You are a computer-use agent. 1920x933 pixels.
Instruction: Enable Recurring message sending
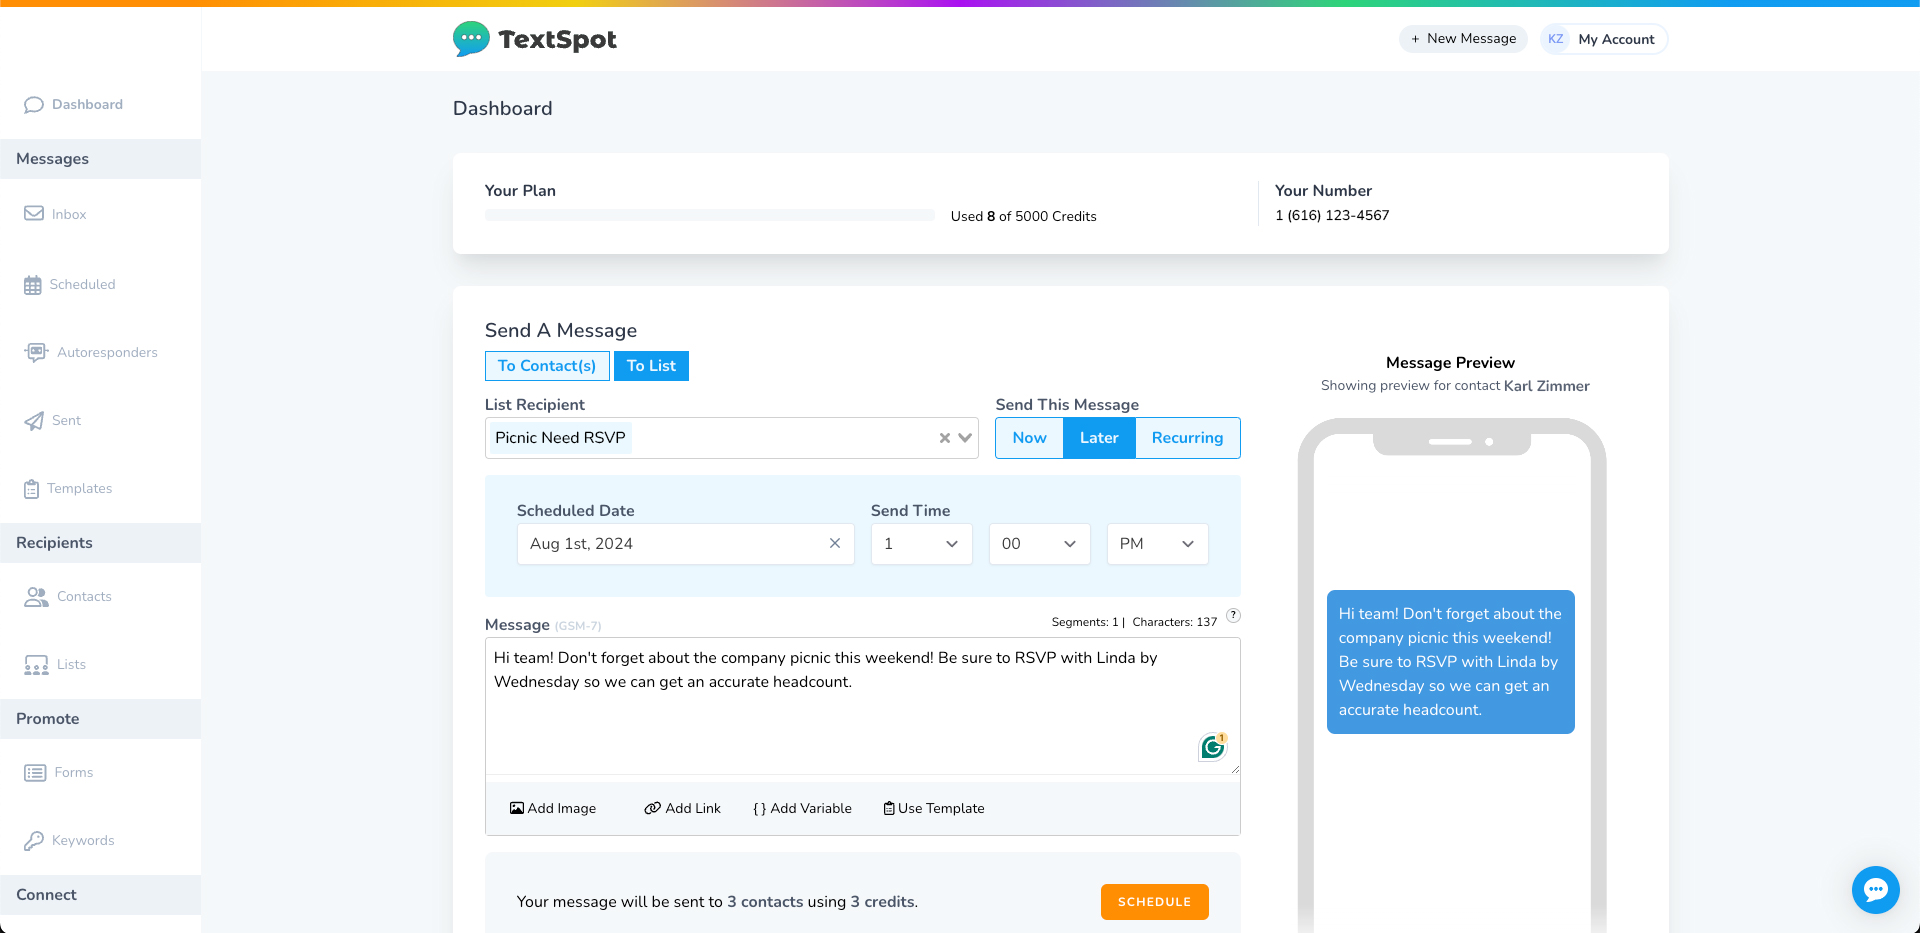coord(1187,438)
